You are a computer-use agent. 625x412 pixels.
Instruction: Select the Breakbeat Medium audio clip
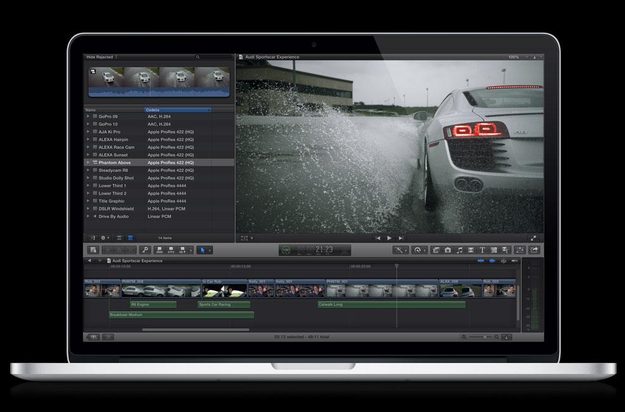[181, 315]
